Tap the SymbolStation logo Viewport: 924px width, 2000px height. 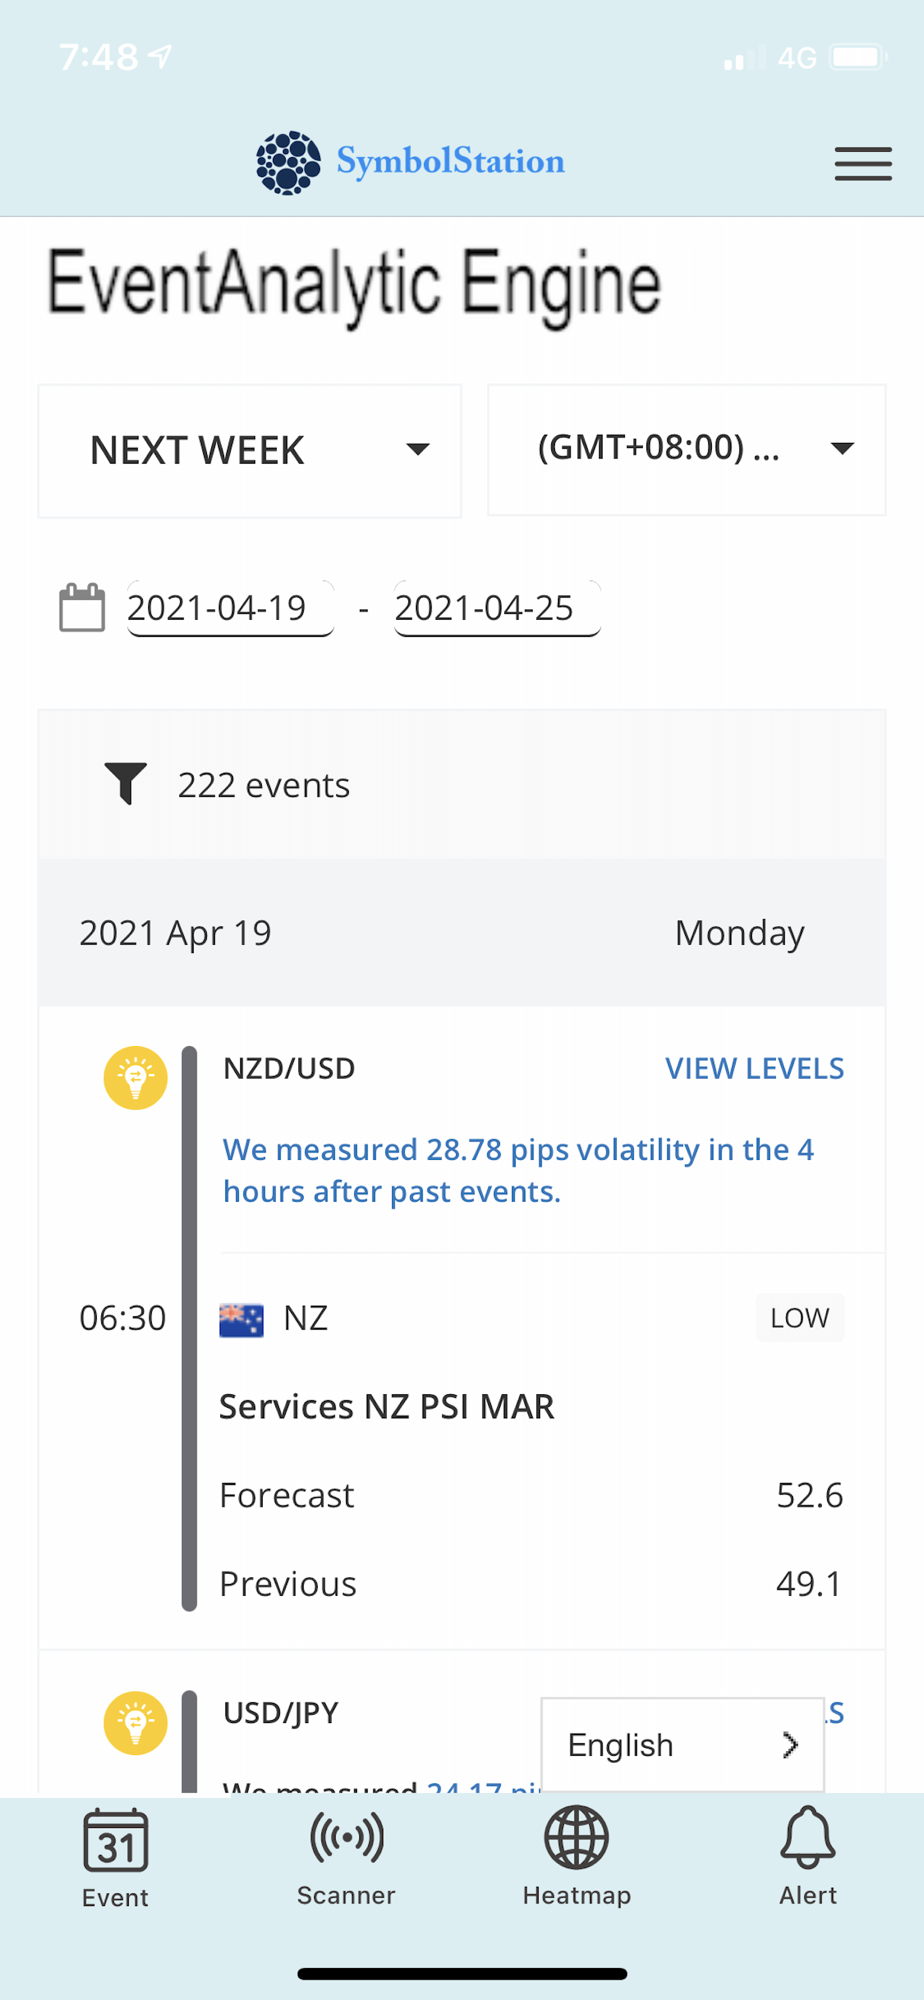[x=411, y=162]
